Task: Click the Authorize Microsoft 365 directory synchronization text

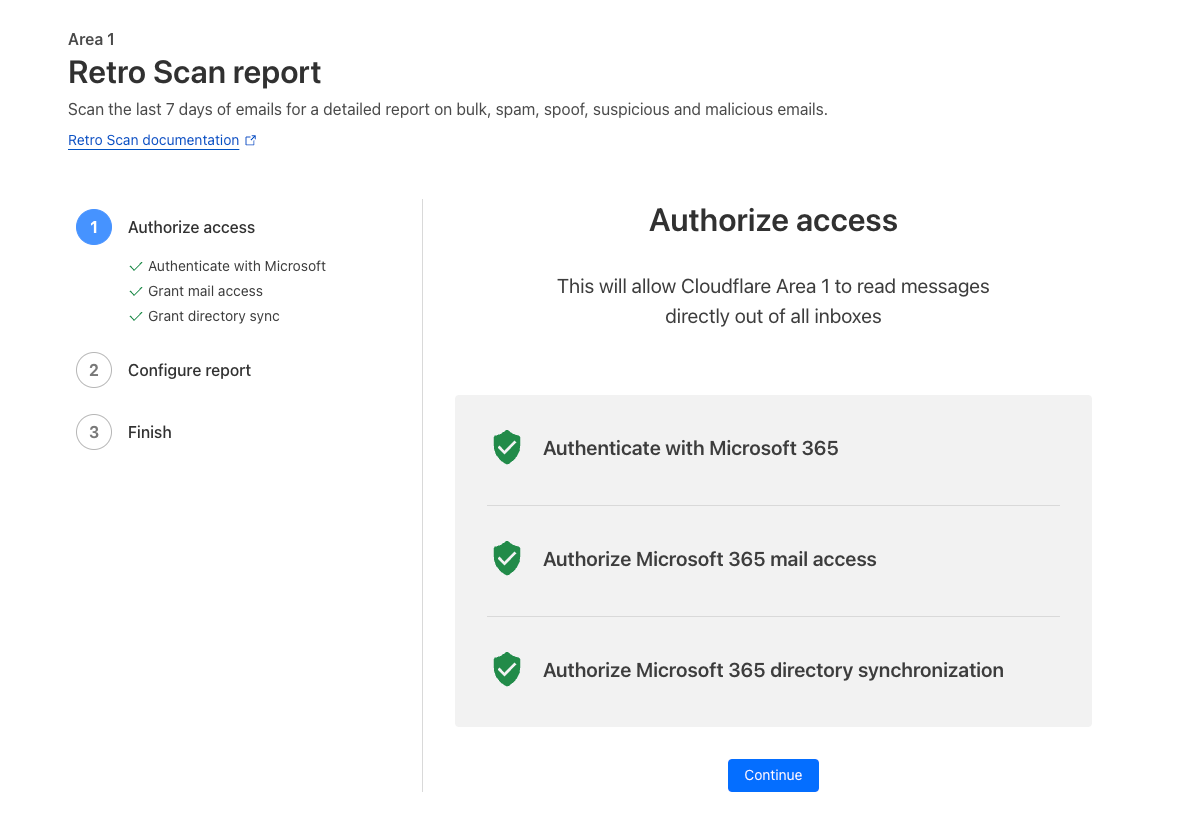Action: click(773, 670)
